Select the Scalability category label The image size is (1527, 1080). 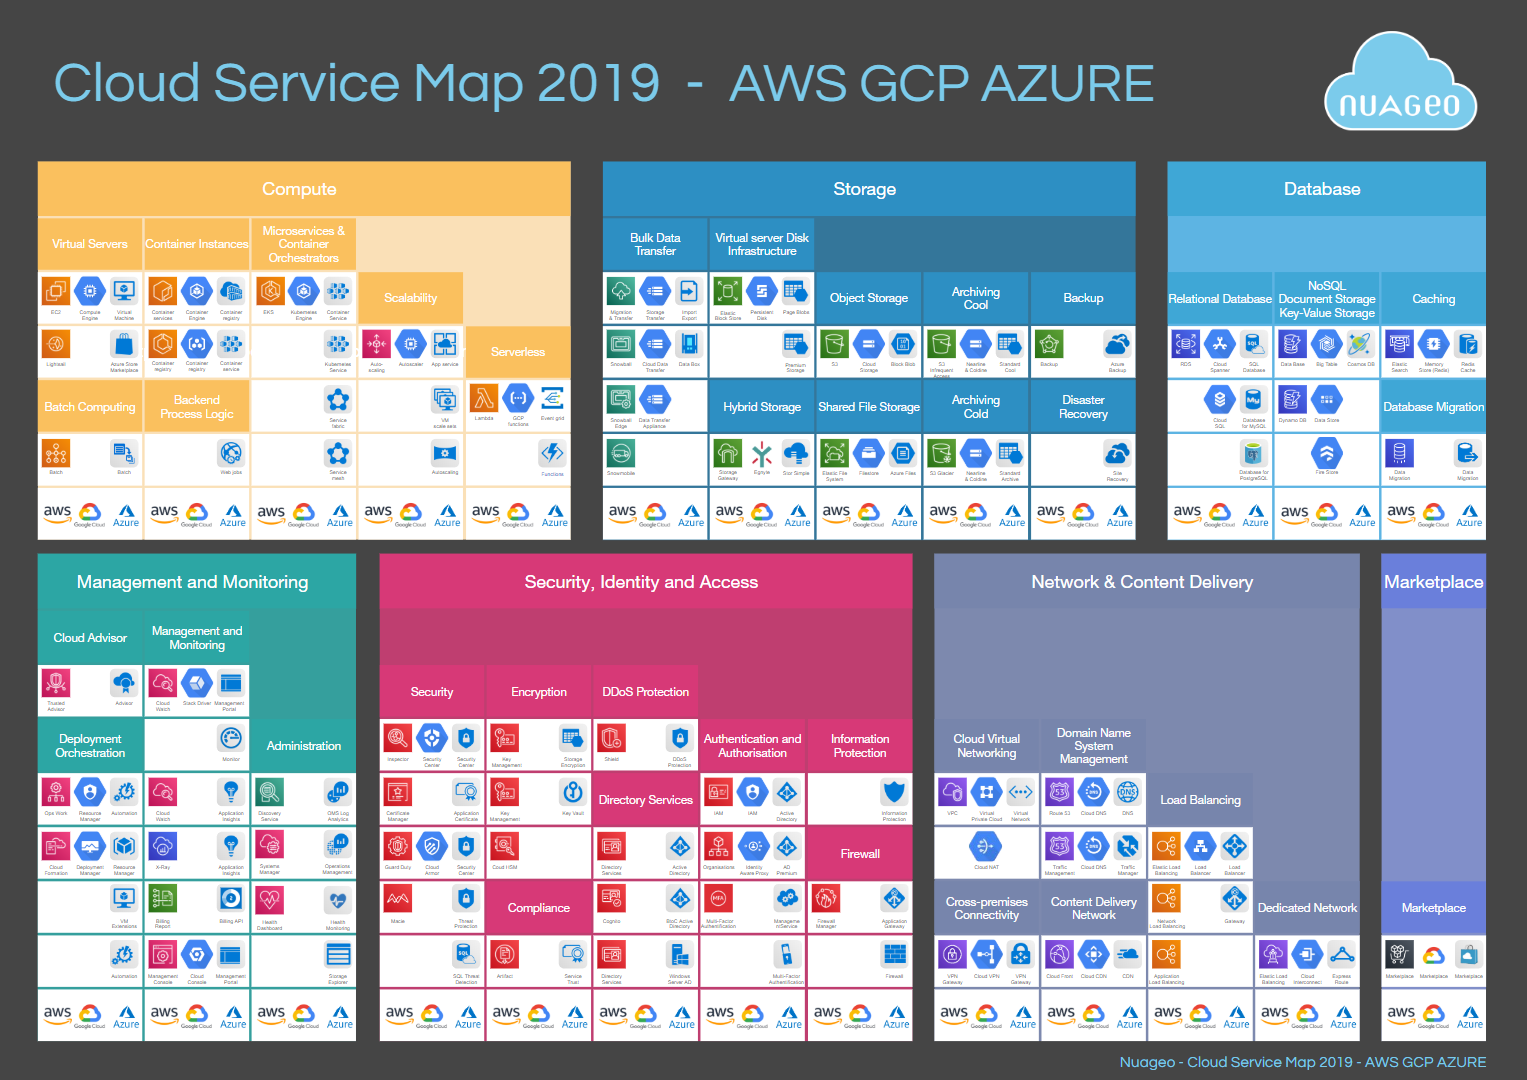[410, 298]
